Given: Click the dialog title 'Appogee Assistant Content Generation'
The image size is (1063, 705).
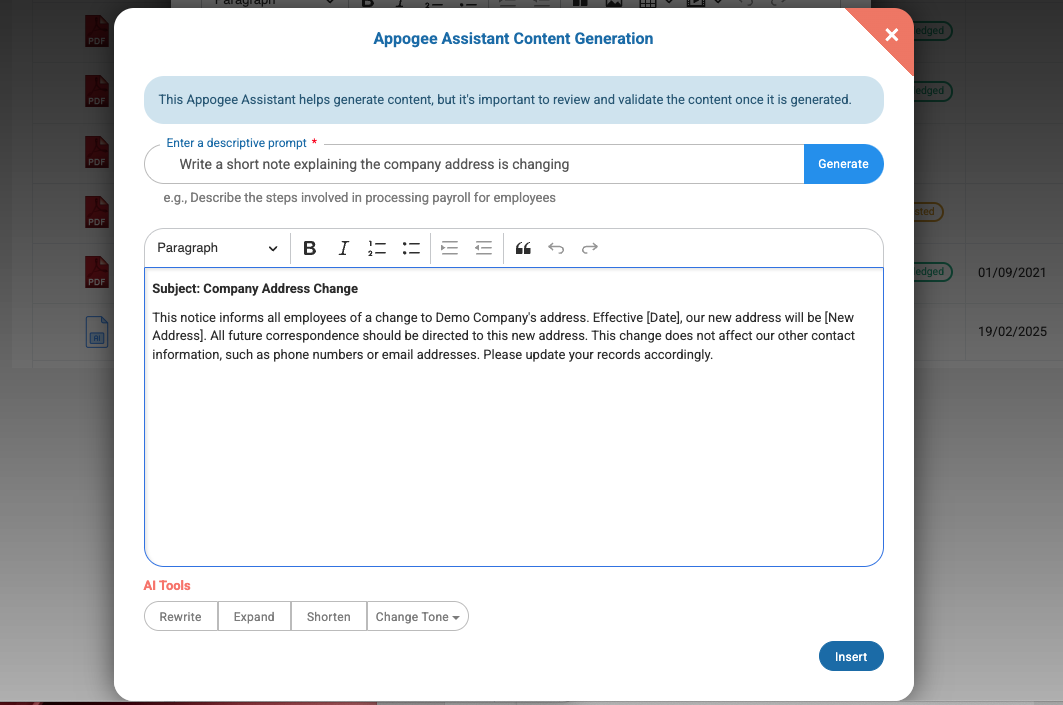Looking at the screenshot, I should 513,39.
